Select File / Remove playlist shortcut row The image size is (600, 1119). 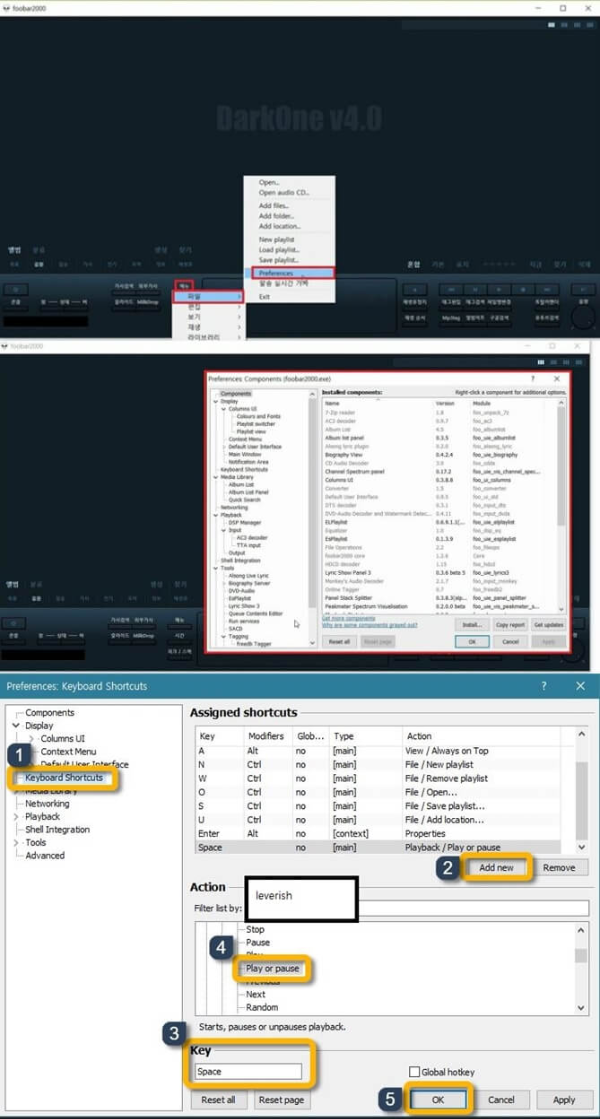pos(385,778)
